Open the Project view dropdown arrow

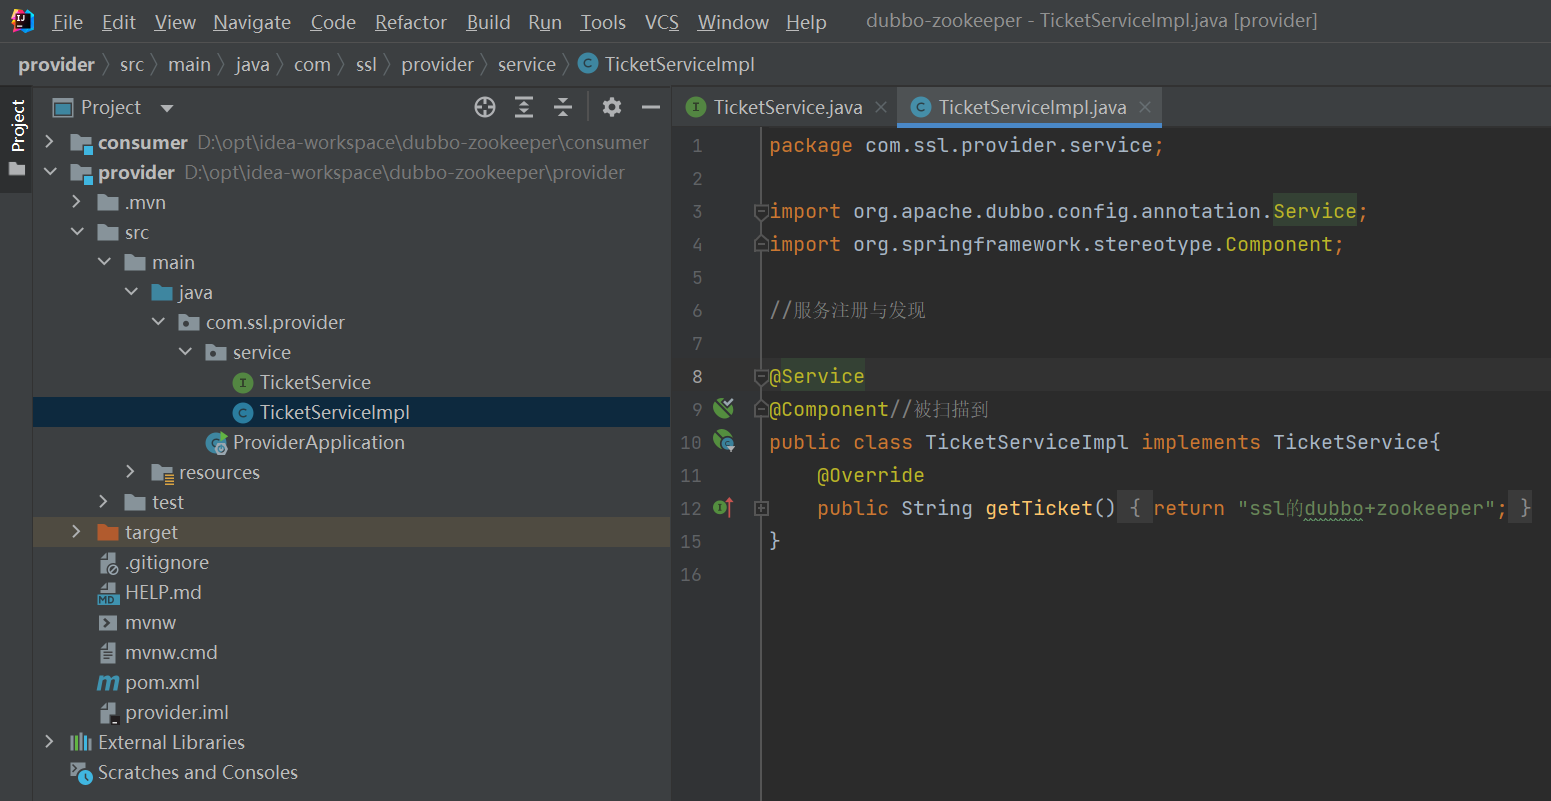(x=167, y=108)
